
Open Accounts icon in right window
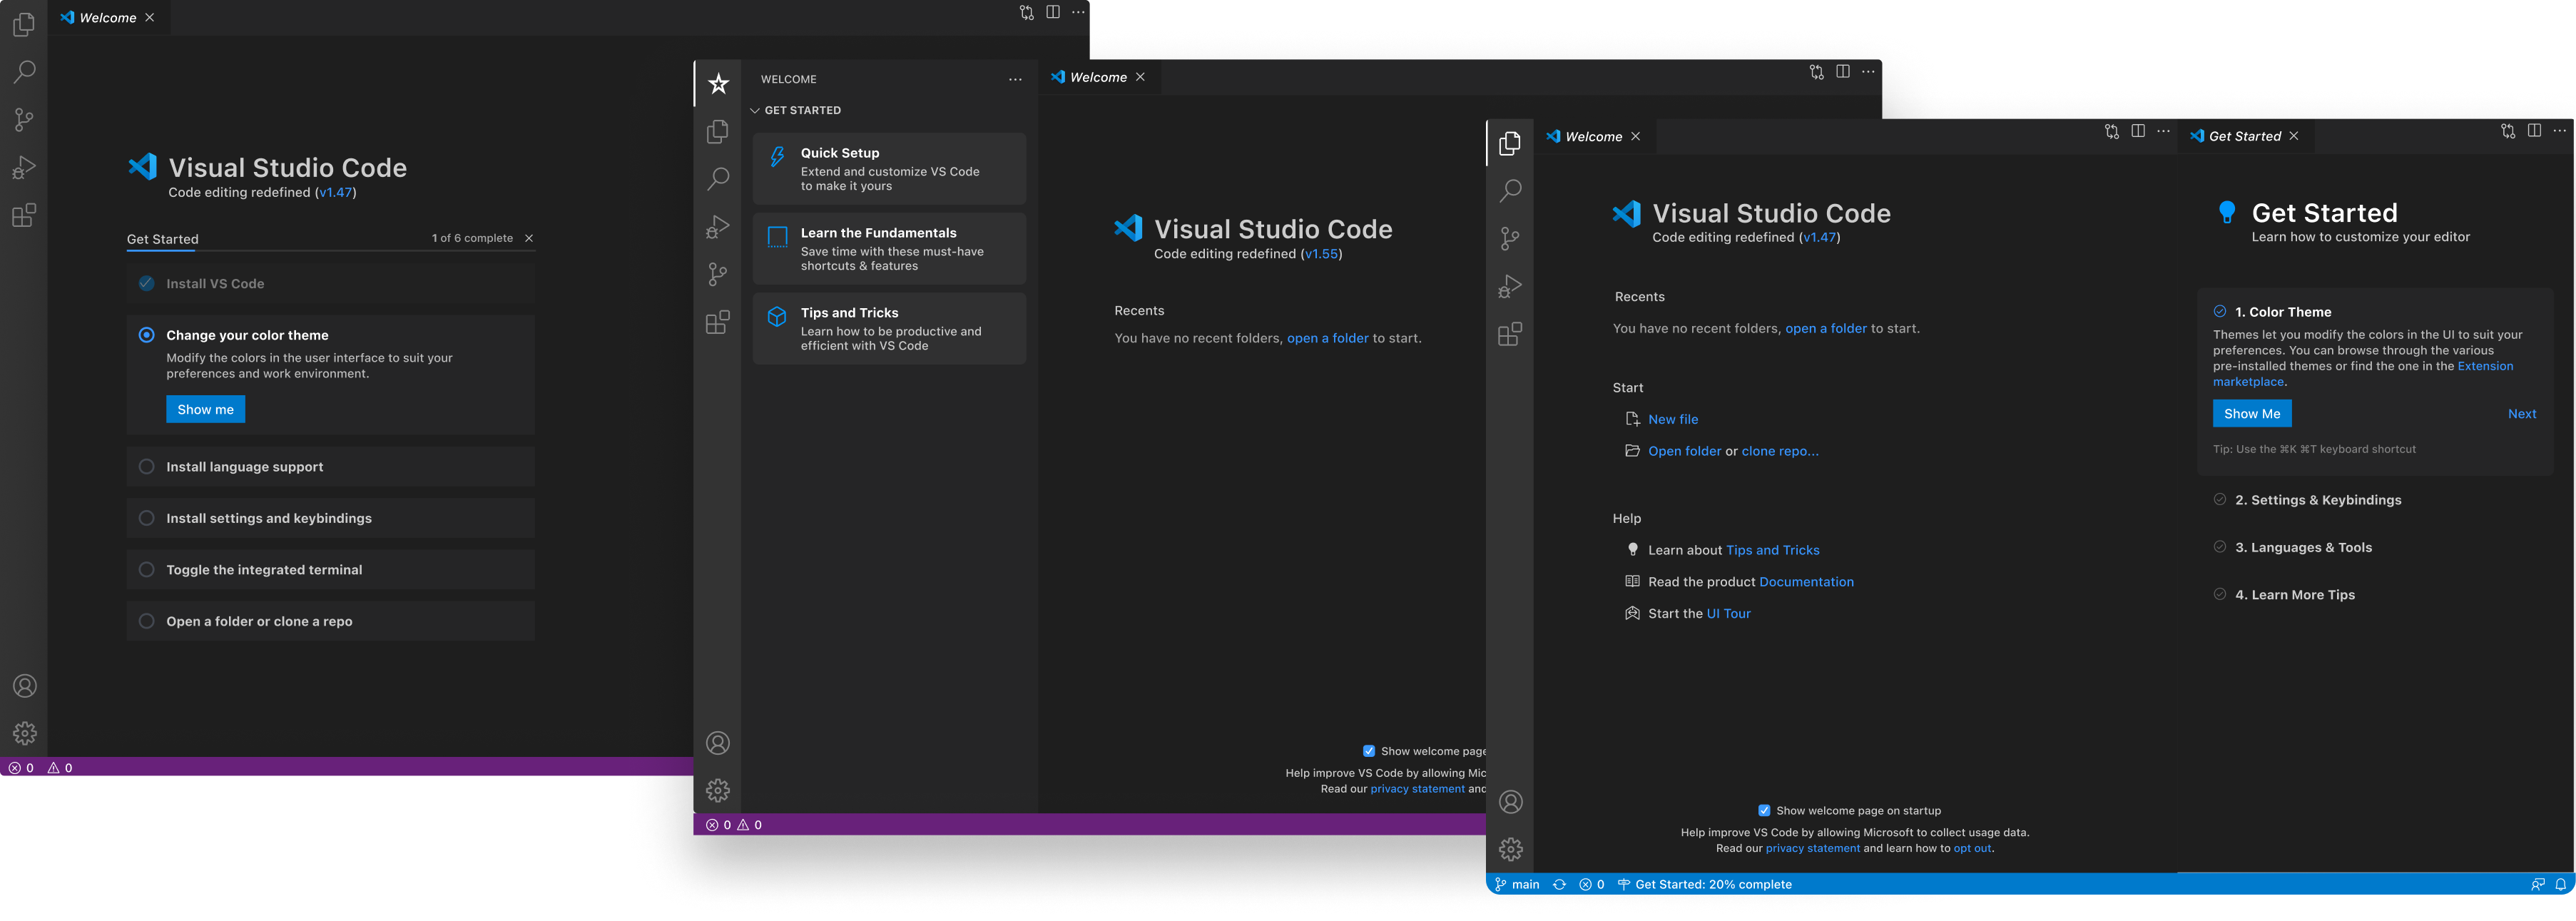click(x=1511, y=802)
